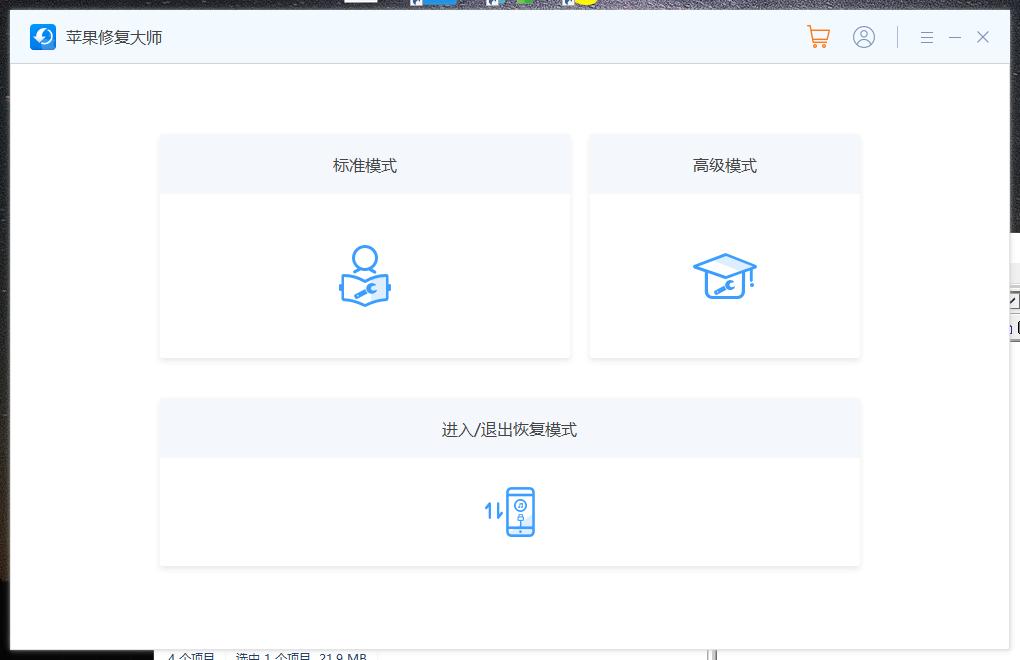Click the recovery mode phone icon

coord(520,512)
